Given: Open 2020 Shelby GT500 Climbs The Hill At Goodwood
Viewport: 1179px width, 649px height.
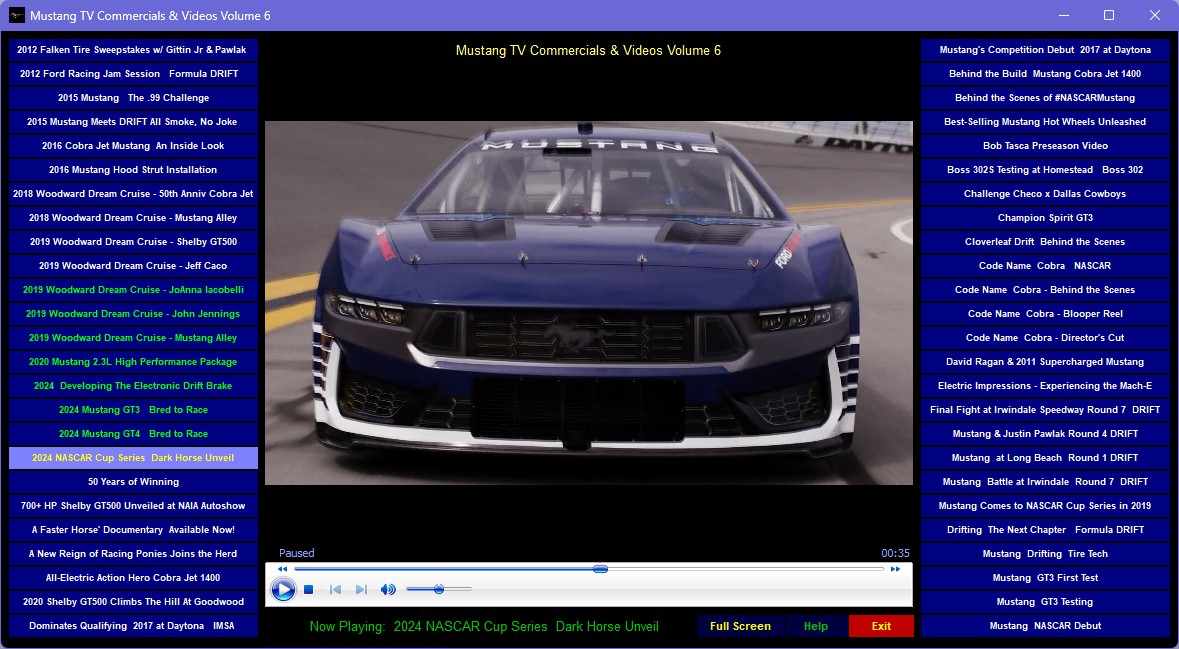Looking at the screenshot, I should coord(133,602).
